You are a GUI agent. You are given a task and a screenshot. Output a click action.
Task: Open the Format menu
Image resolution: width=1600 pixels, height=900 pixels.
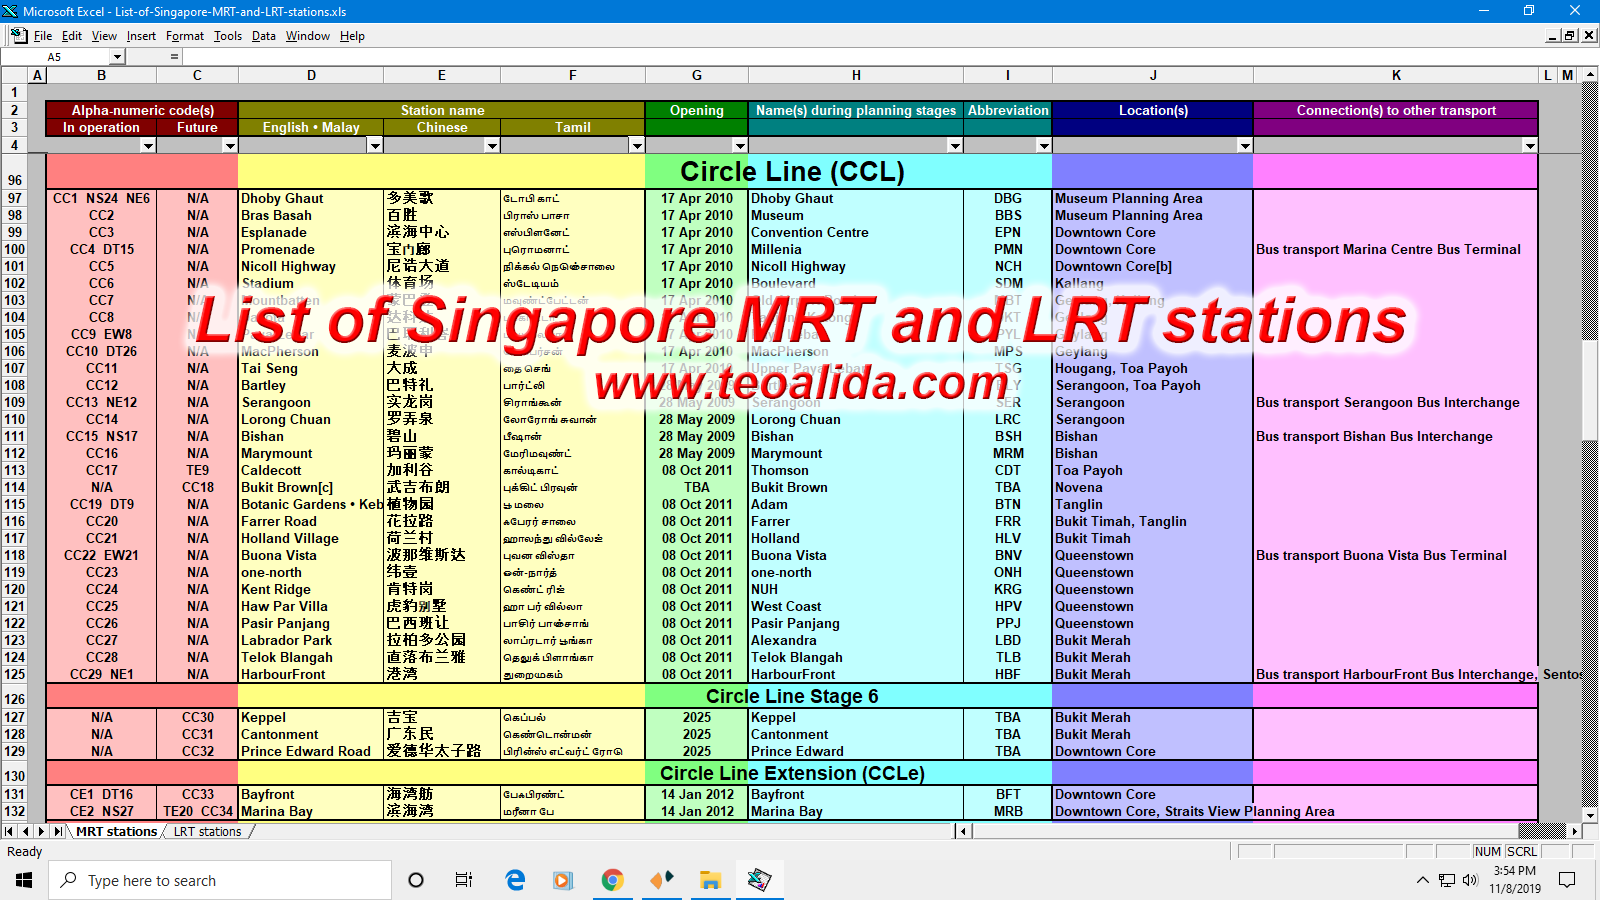click(185, 36)
